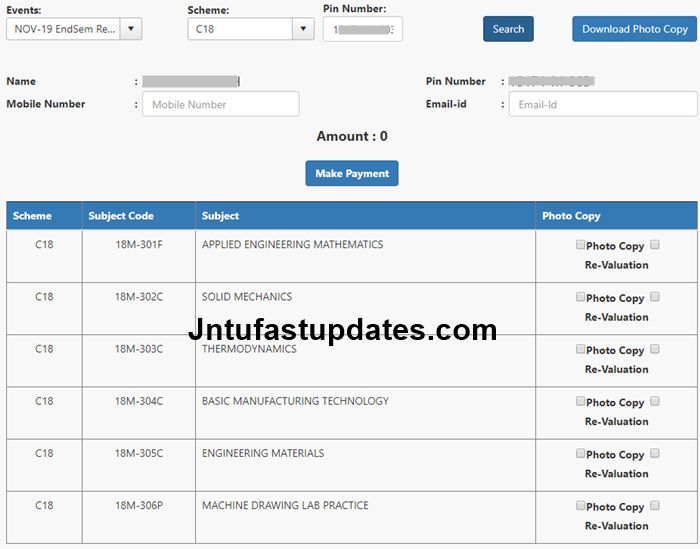This screenshot has height=549, width=700.
Task: Click the Pin Number field beside Search
Action: [362, 29]
